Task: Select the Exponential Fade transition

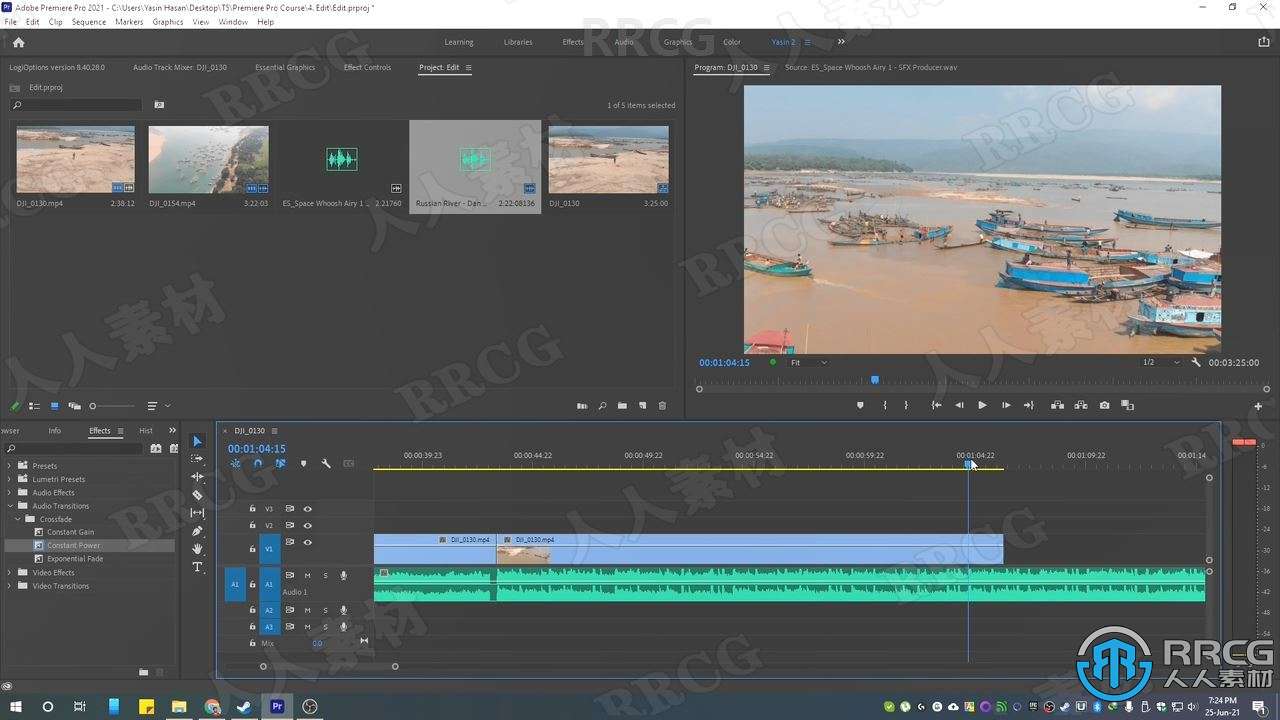Action: click(75, 559)
